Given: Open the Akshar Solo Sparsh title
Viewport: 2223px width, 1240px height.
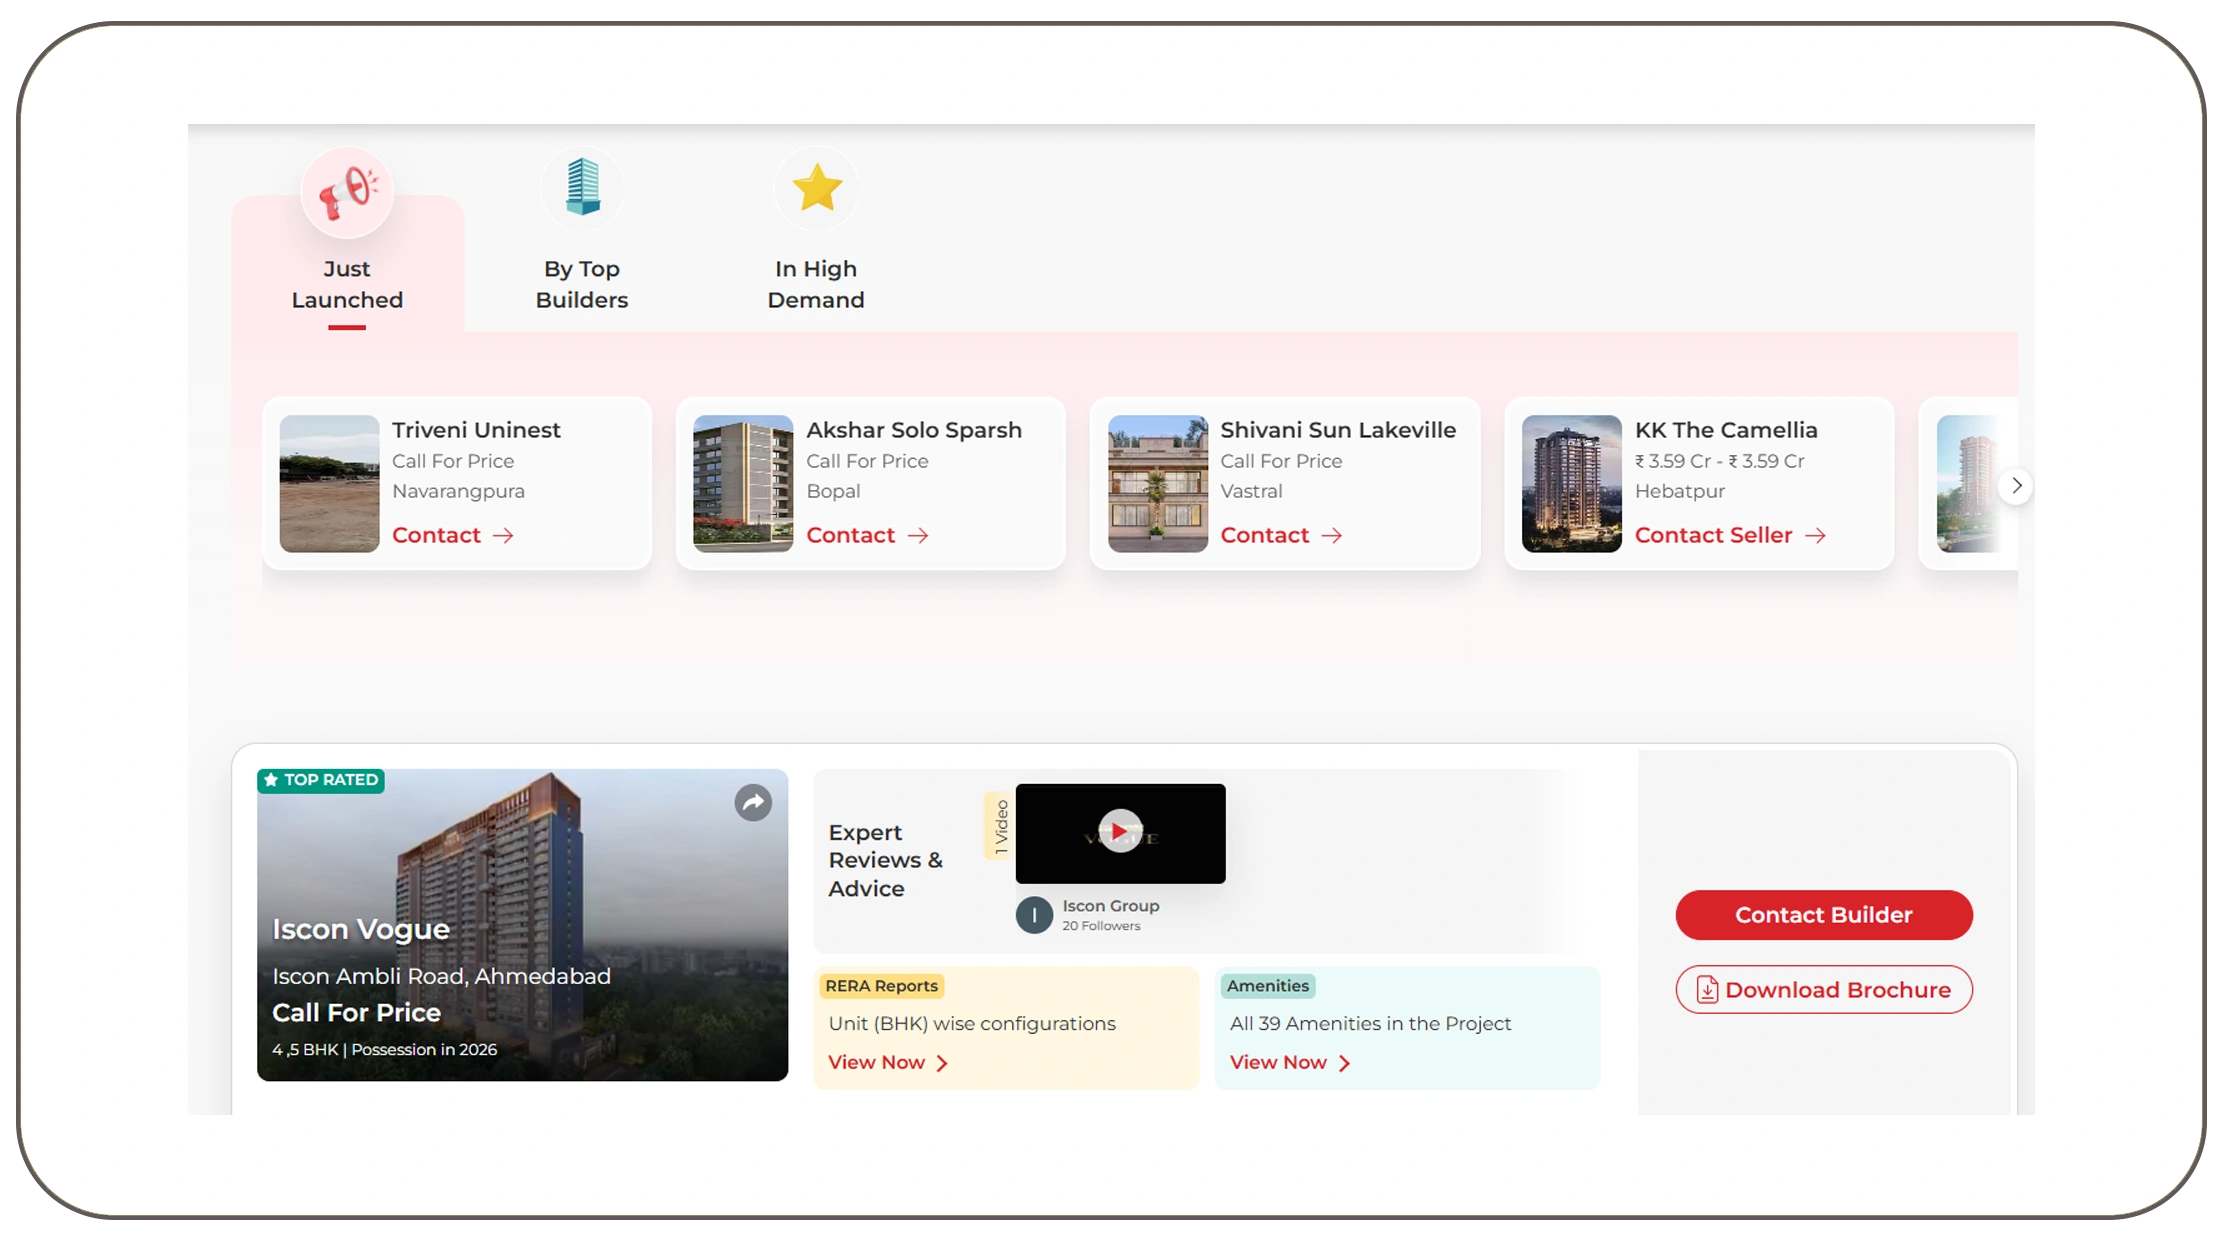Looking at the screenshot, I should click(x=914, y=430).
